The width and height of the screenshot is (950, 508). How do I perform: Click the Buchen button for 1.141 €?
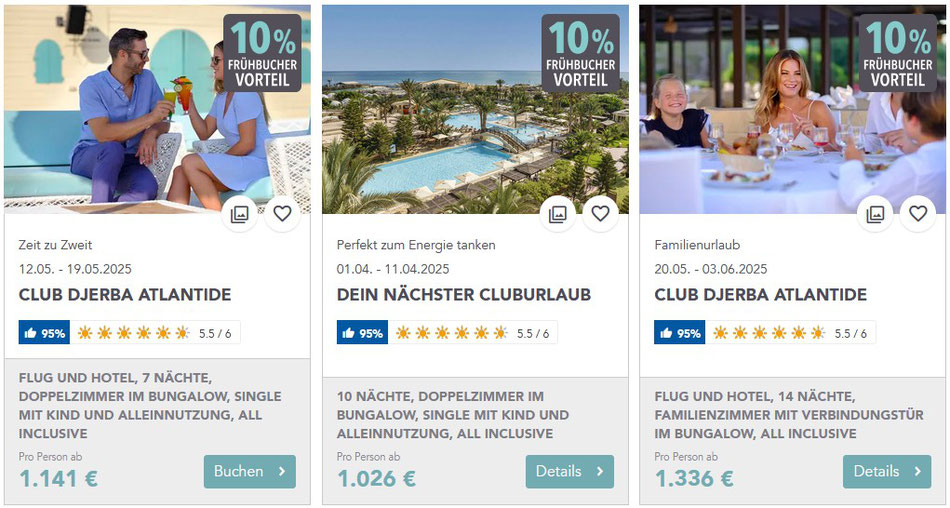[250, 472]
